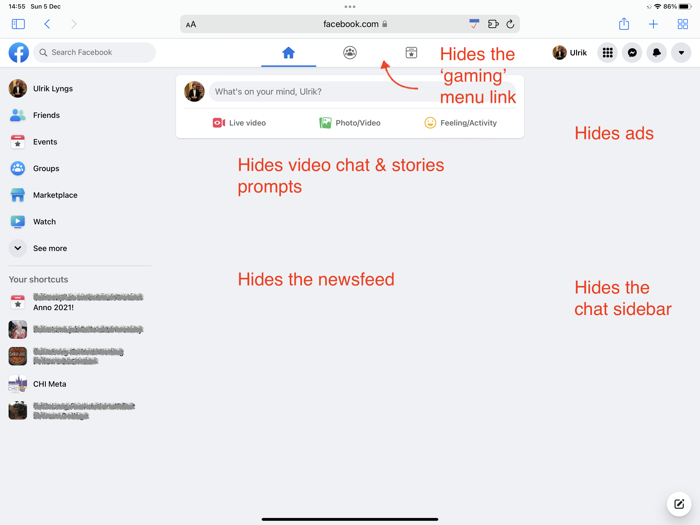
Task: Click the facebook.com address bar
Action: click(350, 24)
